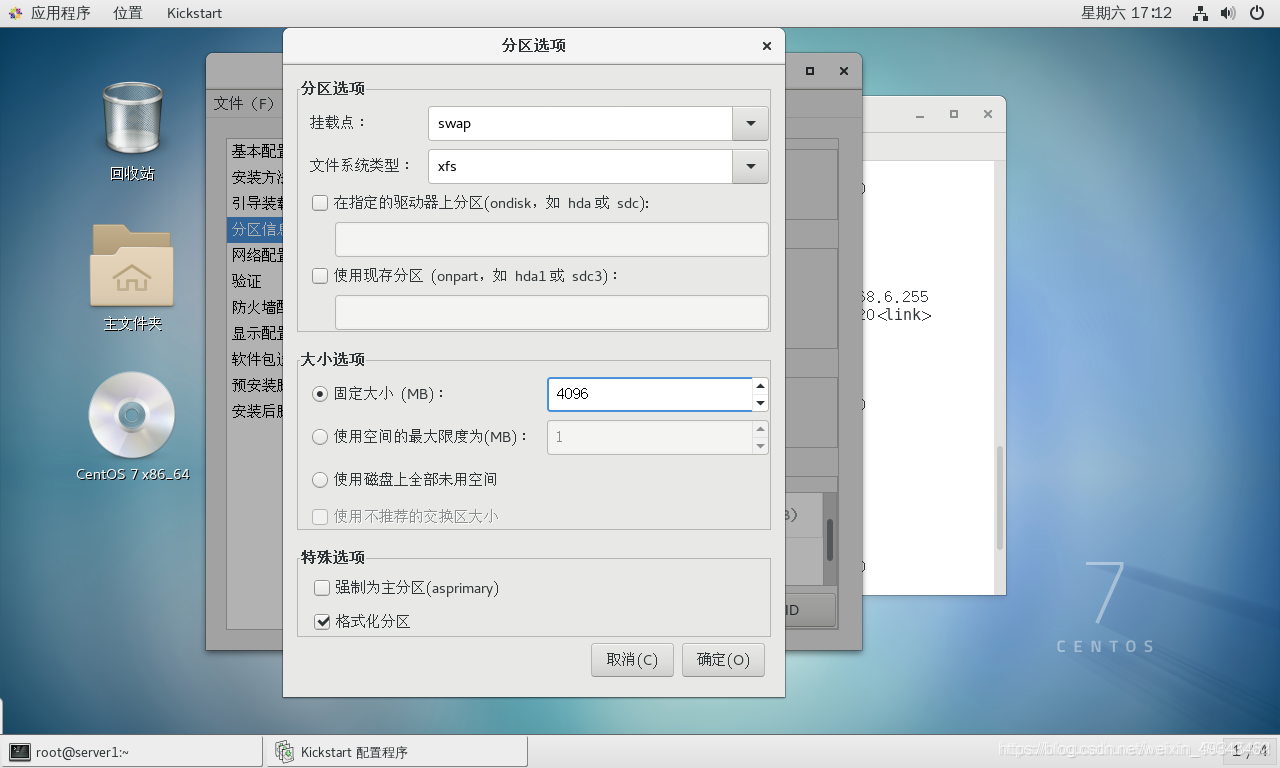The image size is (1280, 768).
Task: Click the power icon in top bar
Action: click(x=1258, y=13)
